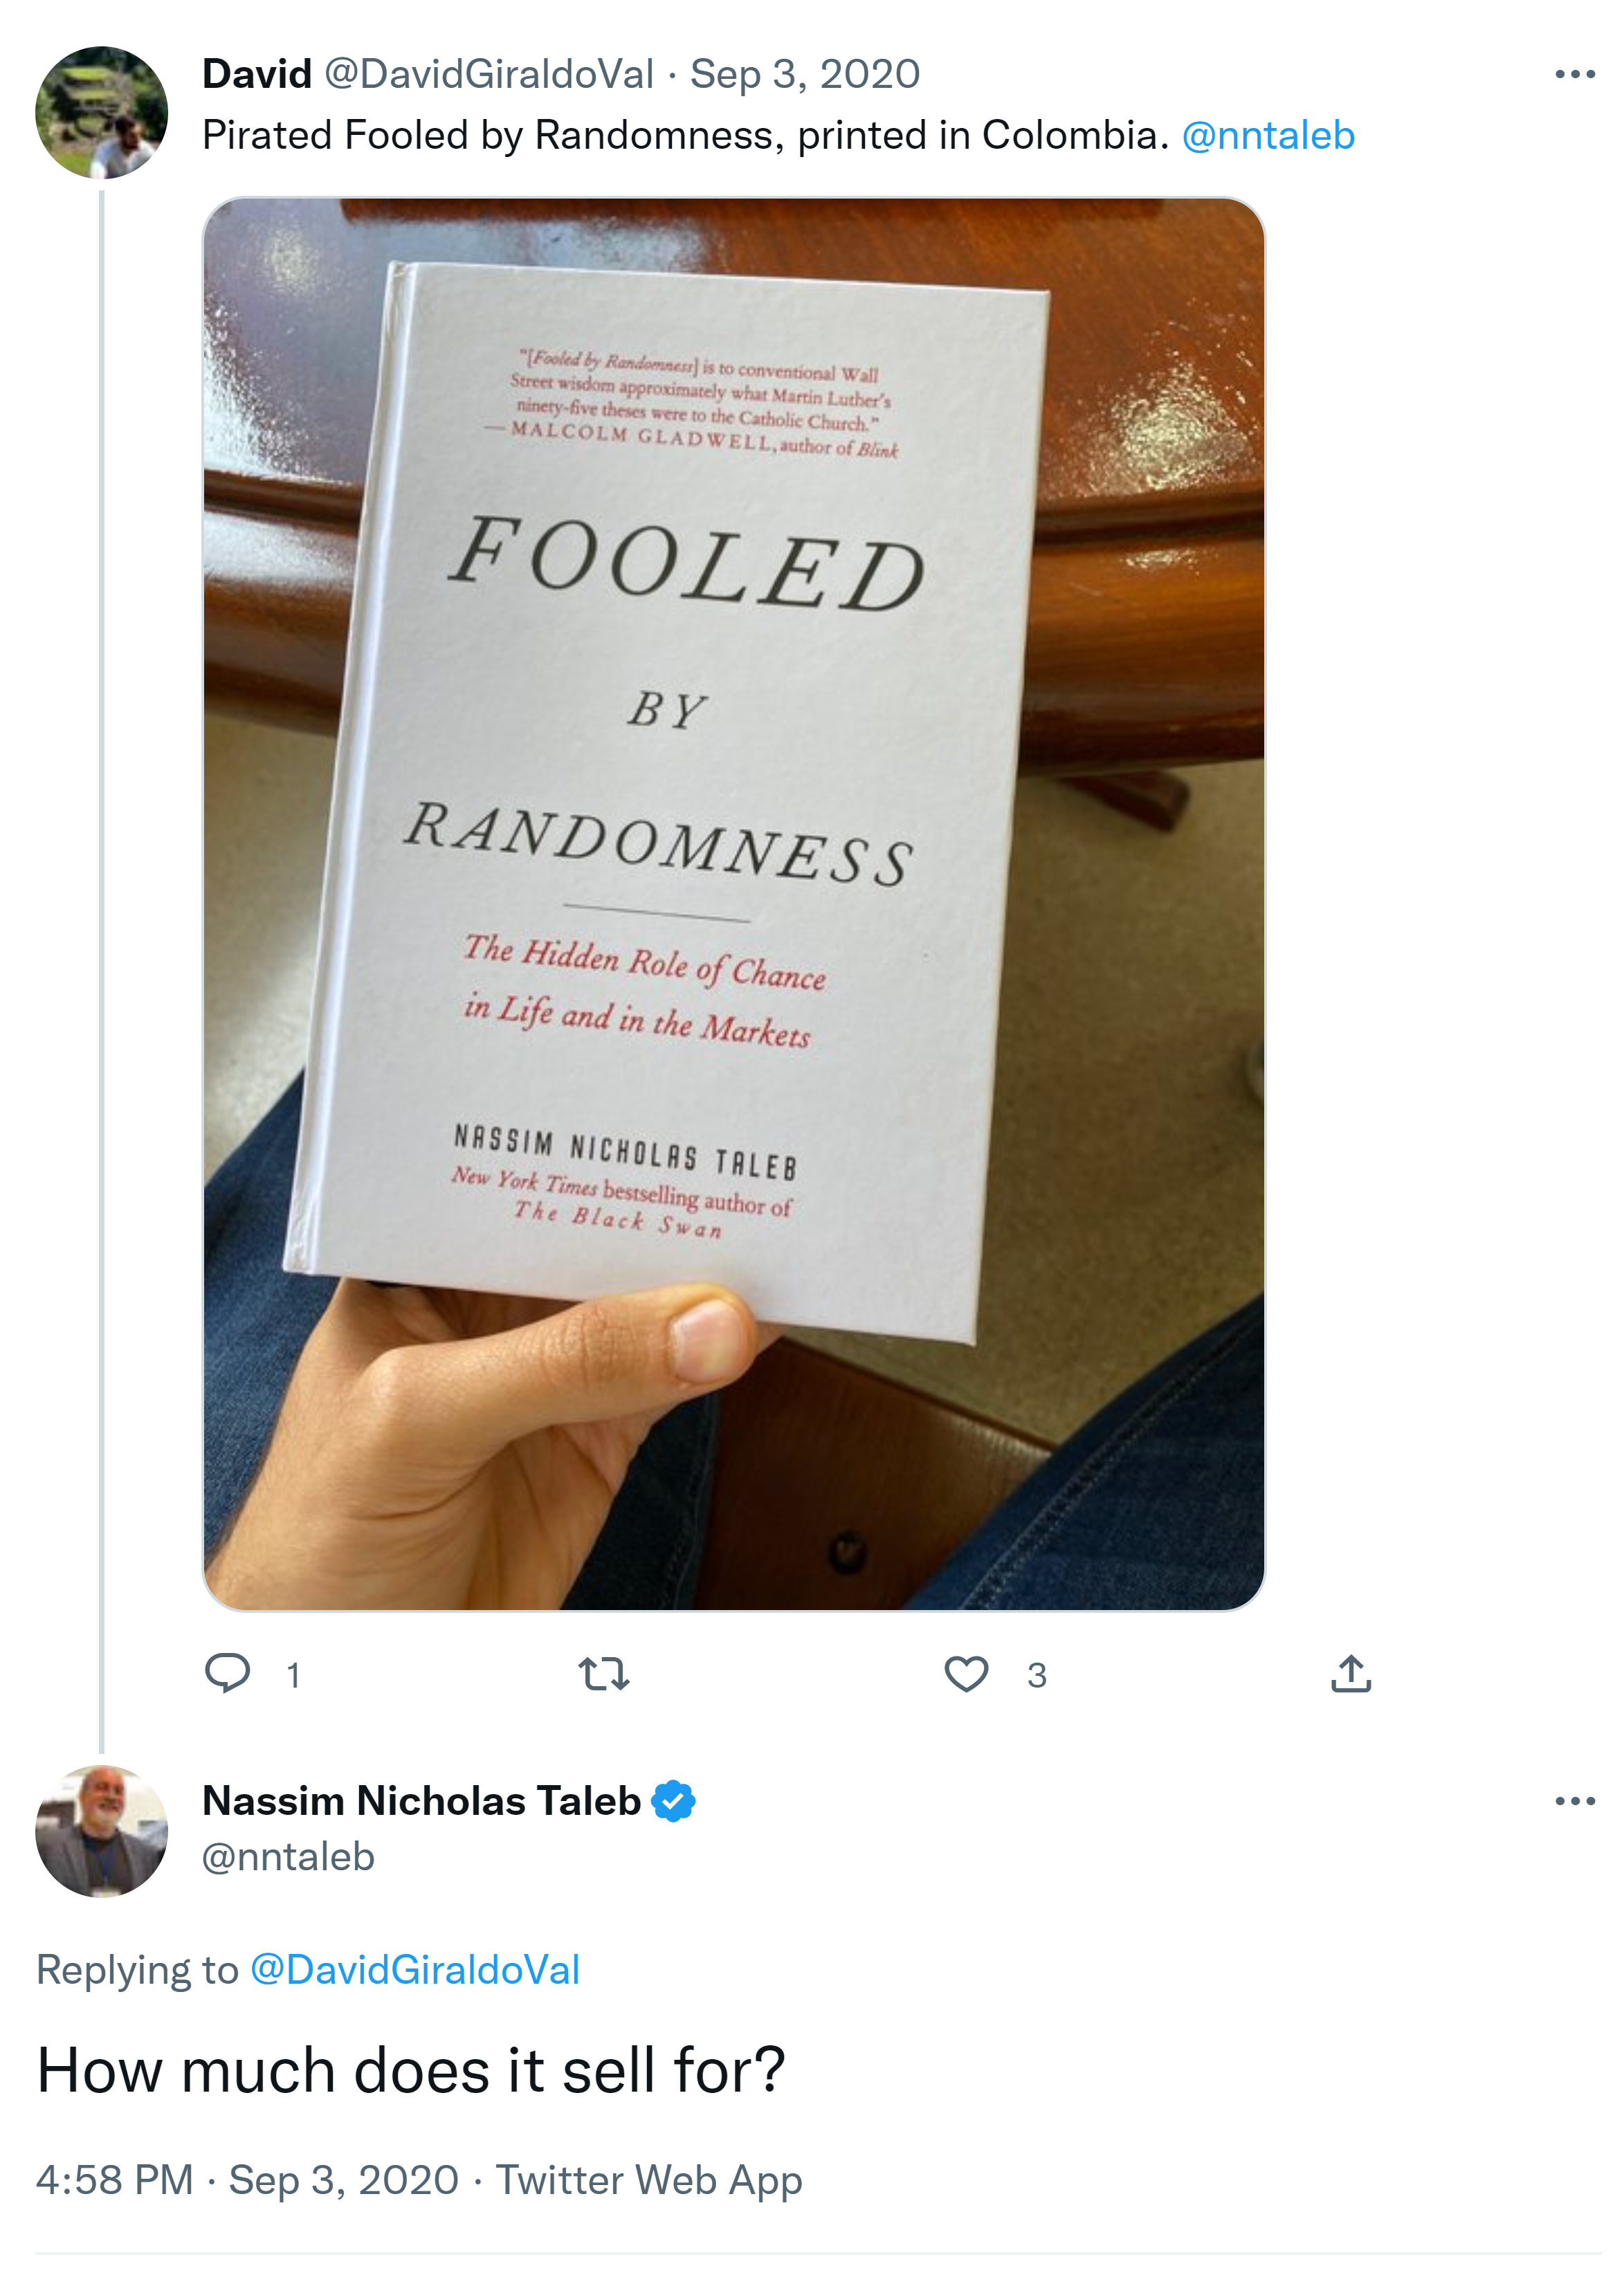This screenshot has width=1624, height=2275.
Task: Click the Sep 3, 2020 date on David's tweet
Action: [805, 74]
